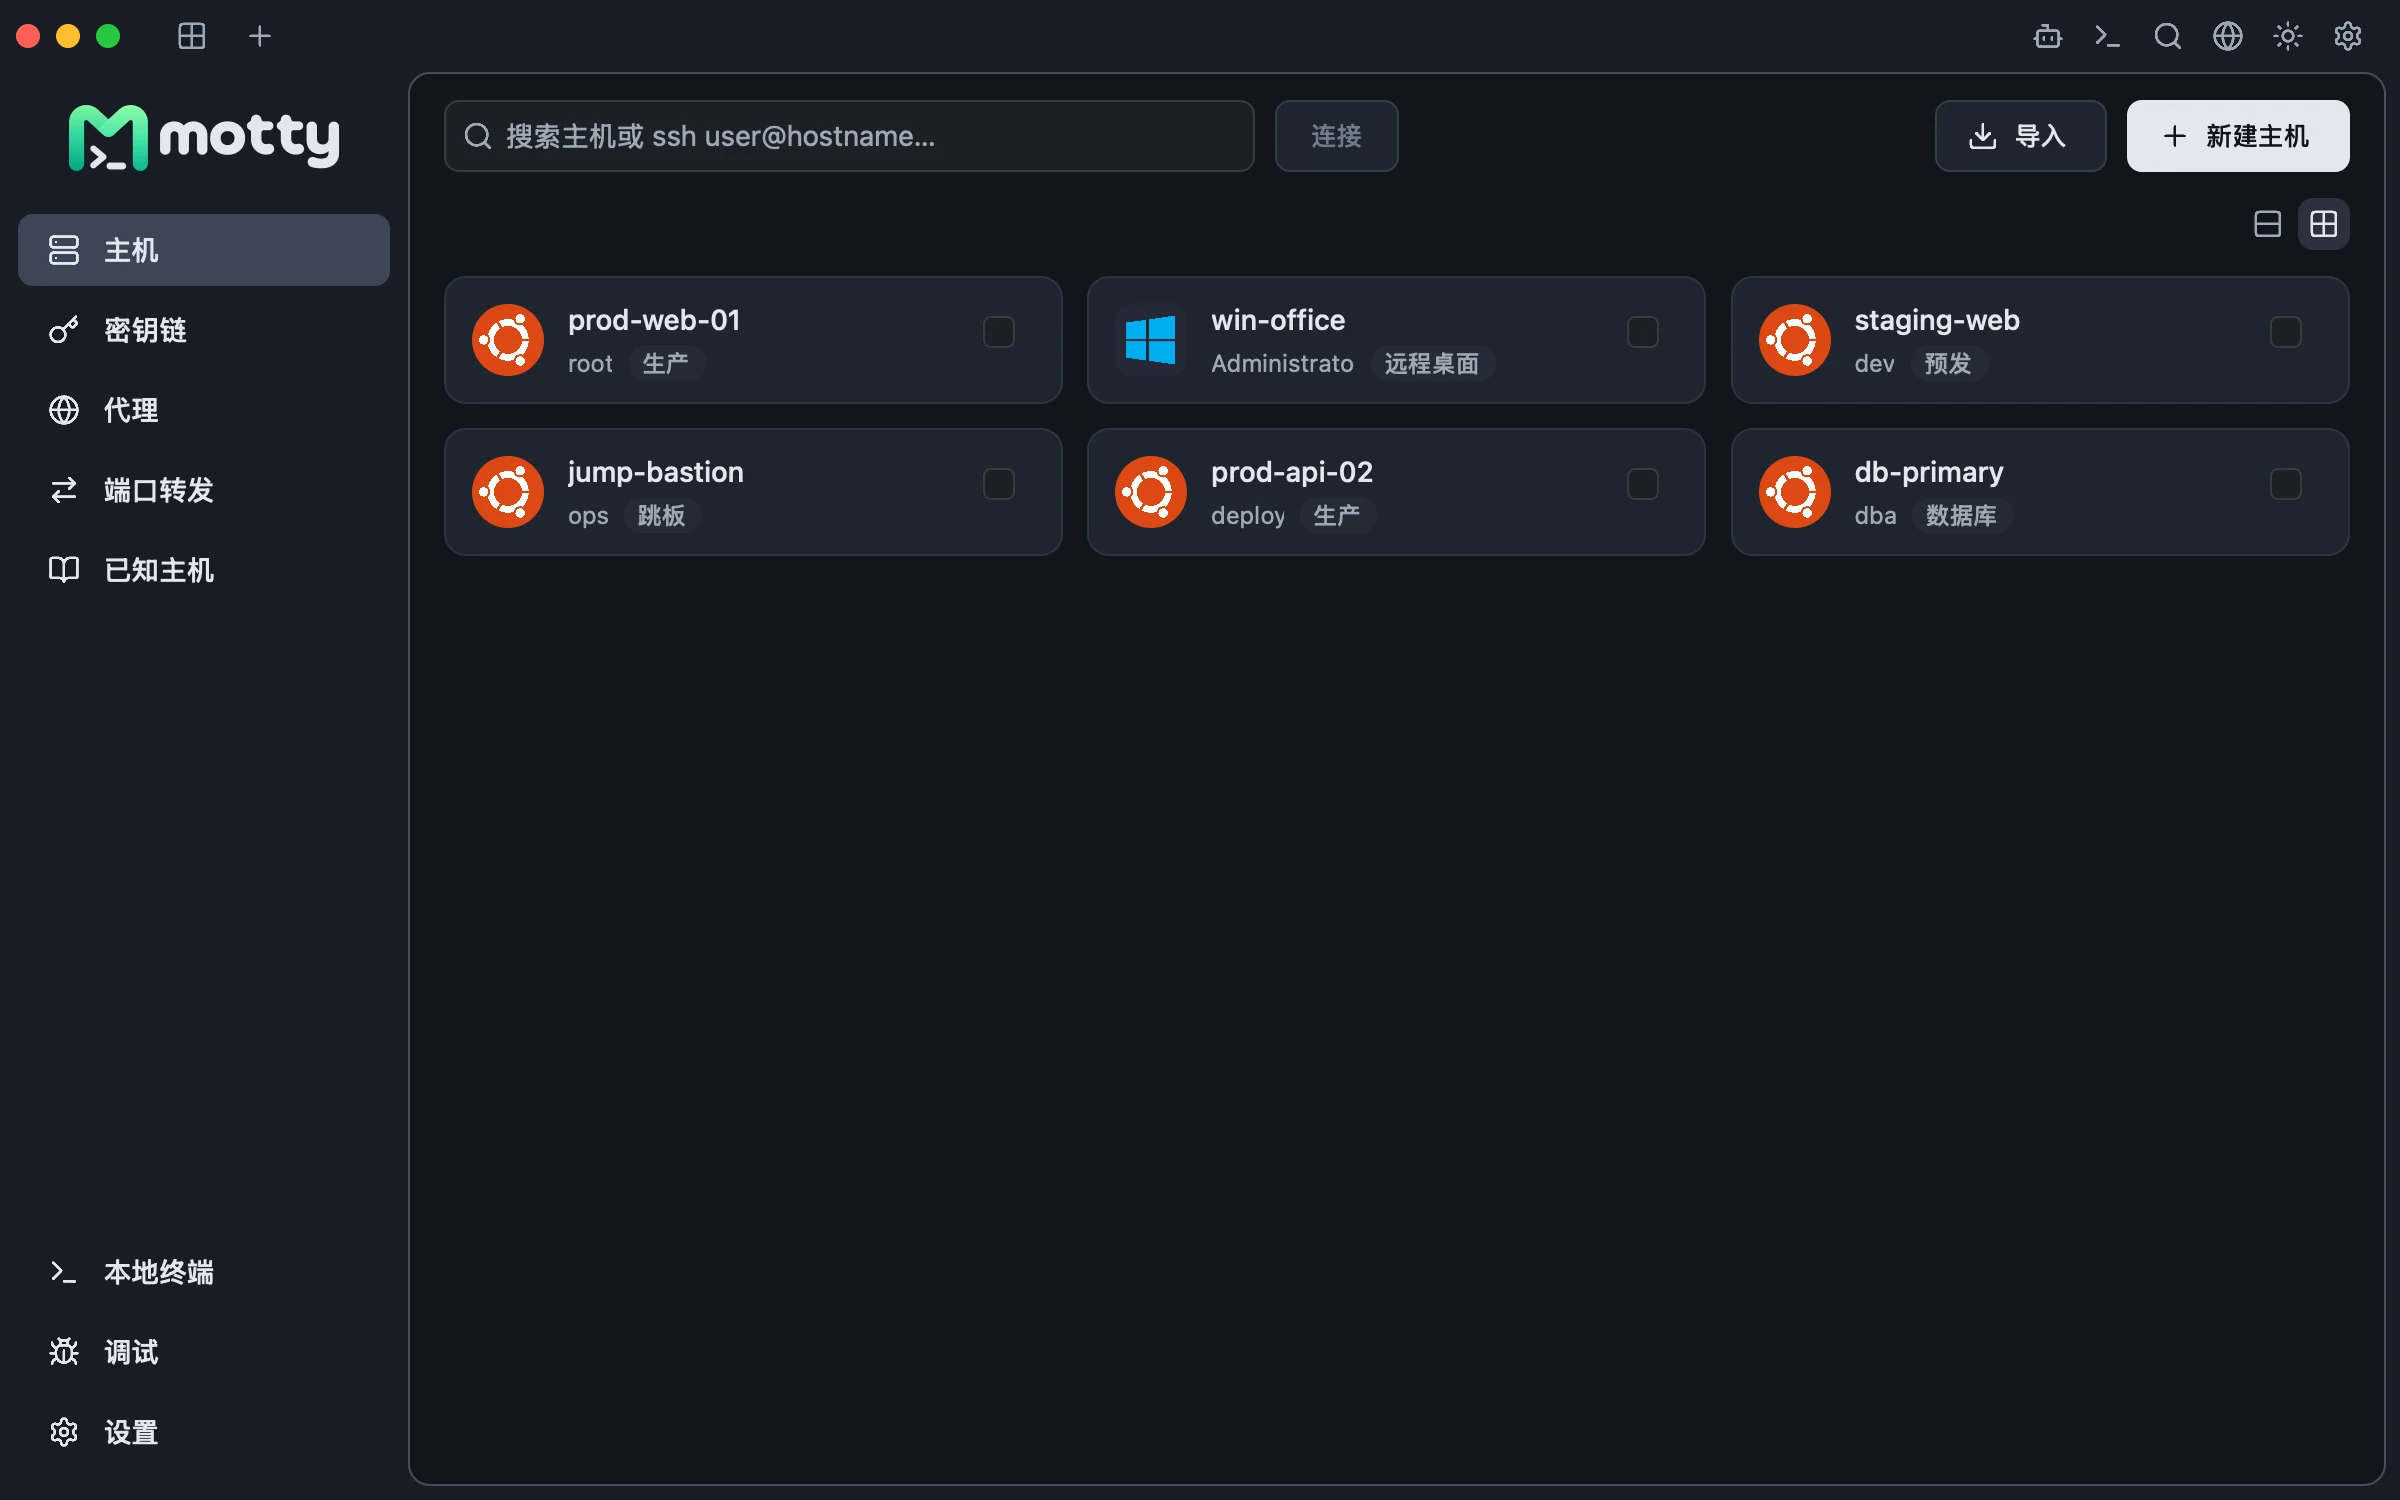Switch to list view layout
This screenshot has width=2400, height=1500.
point(2267,224)
